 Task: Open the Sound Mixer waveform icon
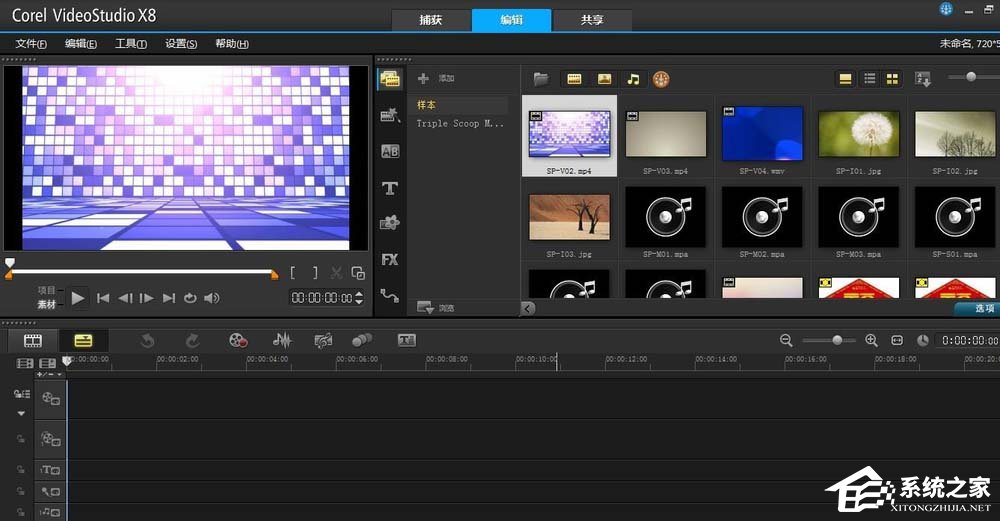click(x=283, y=341)
